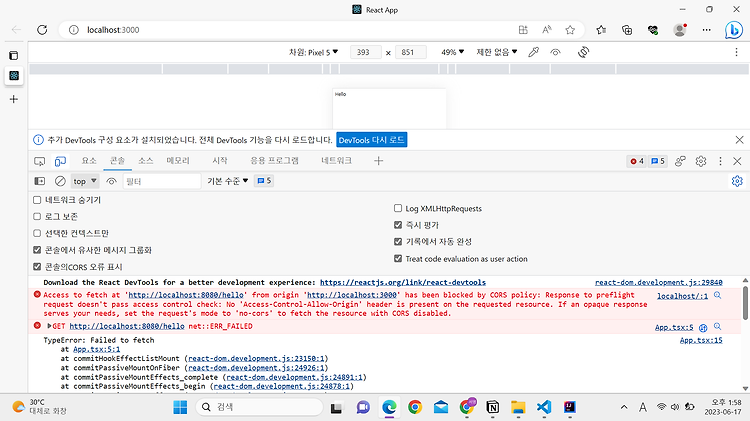Viewport: 750px width, 421px height.
Task: Click the DevTools reload button in the notification bar
Action: tap(372, 140)
